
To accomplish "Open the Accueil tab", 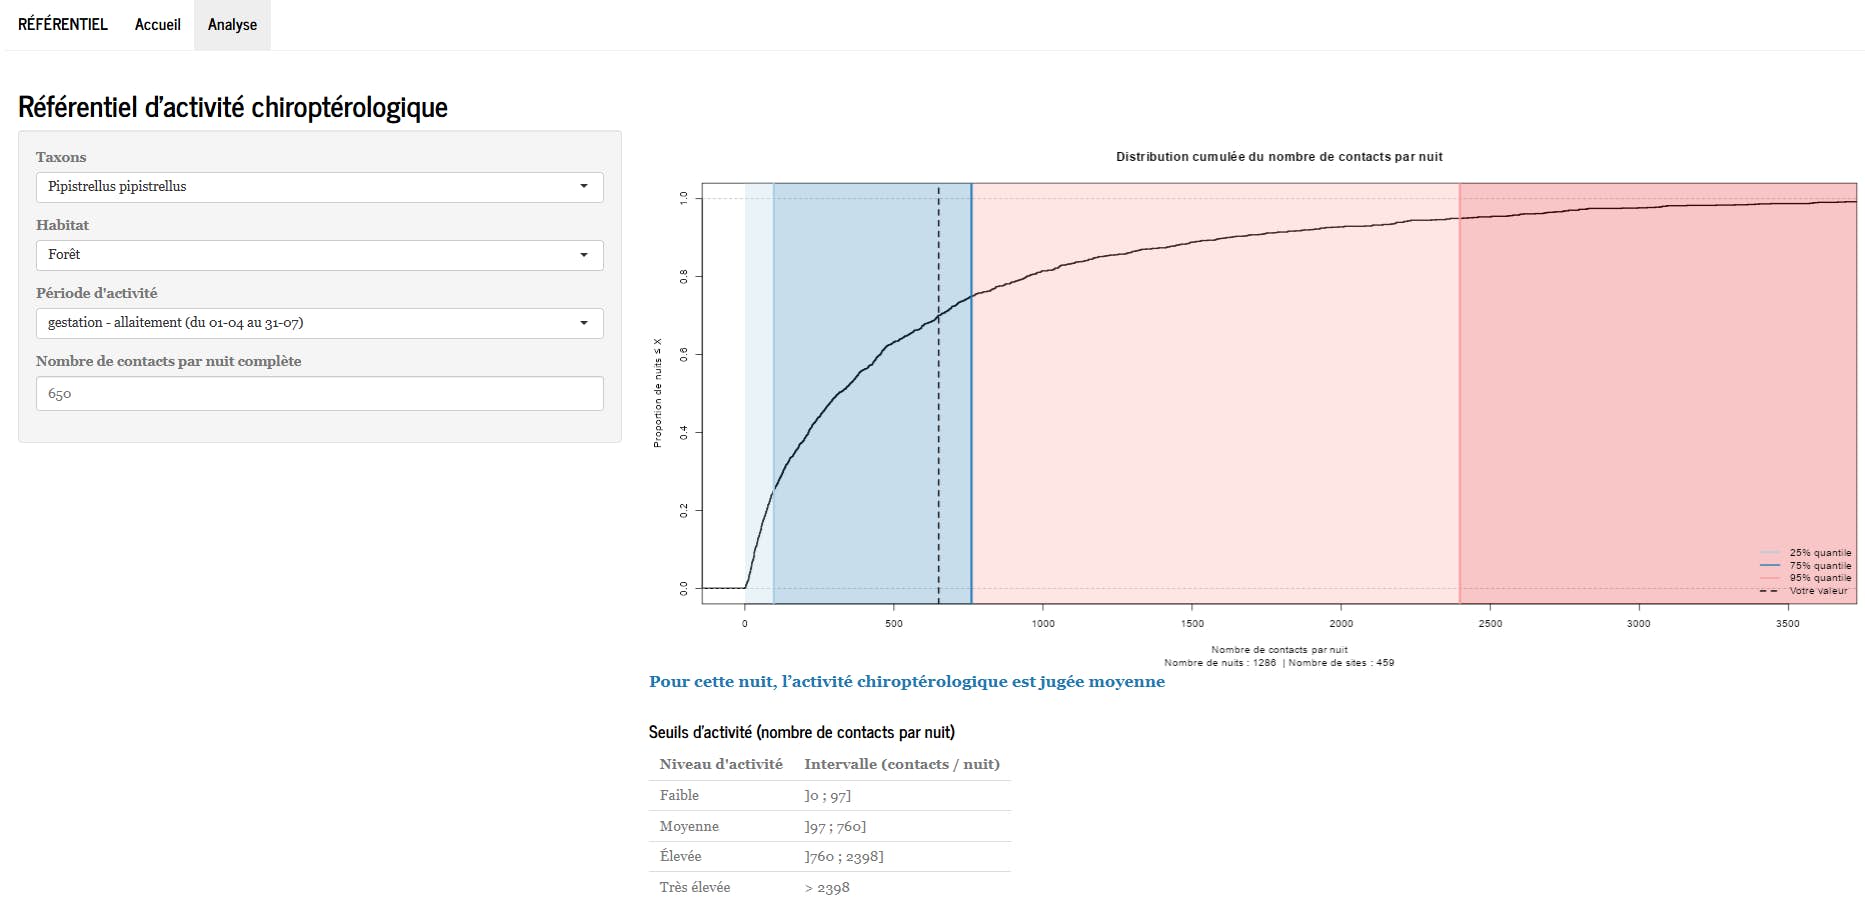I will click(157, 25).
